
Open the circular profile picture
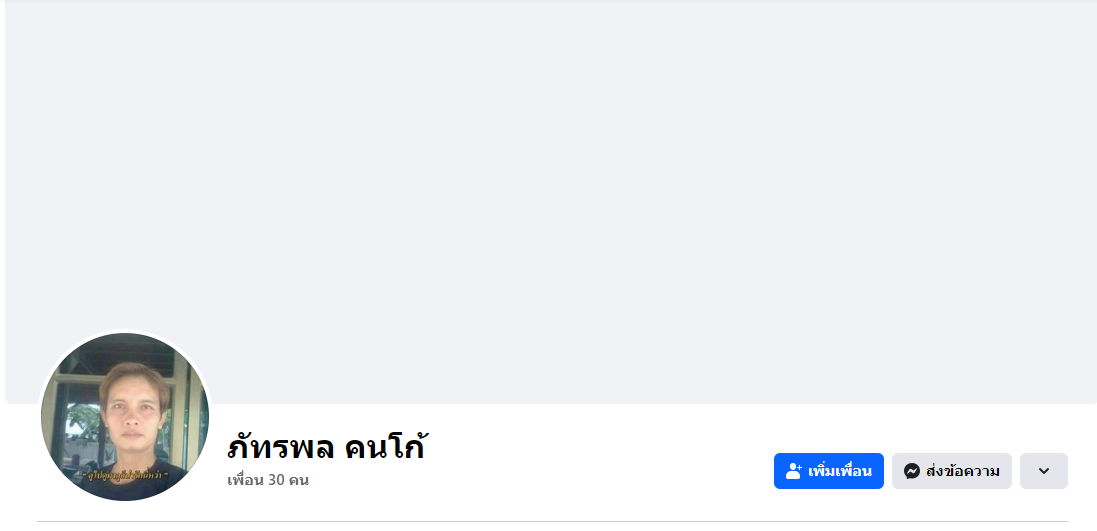point(125,417)
